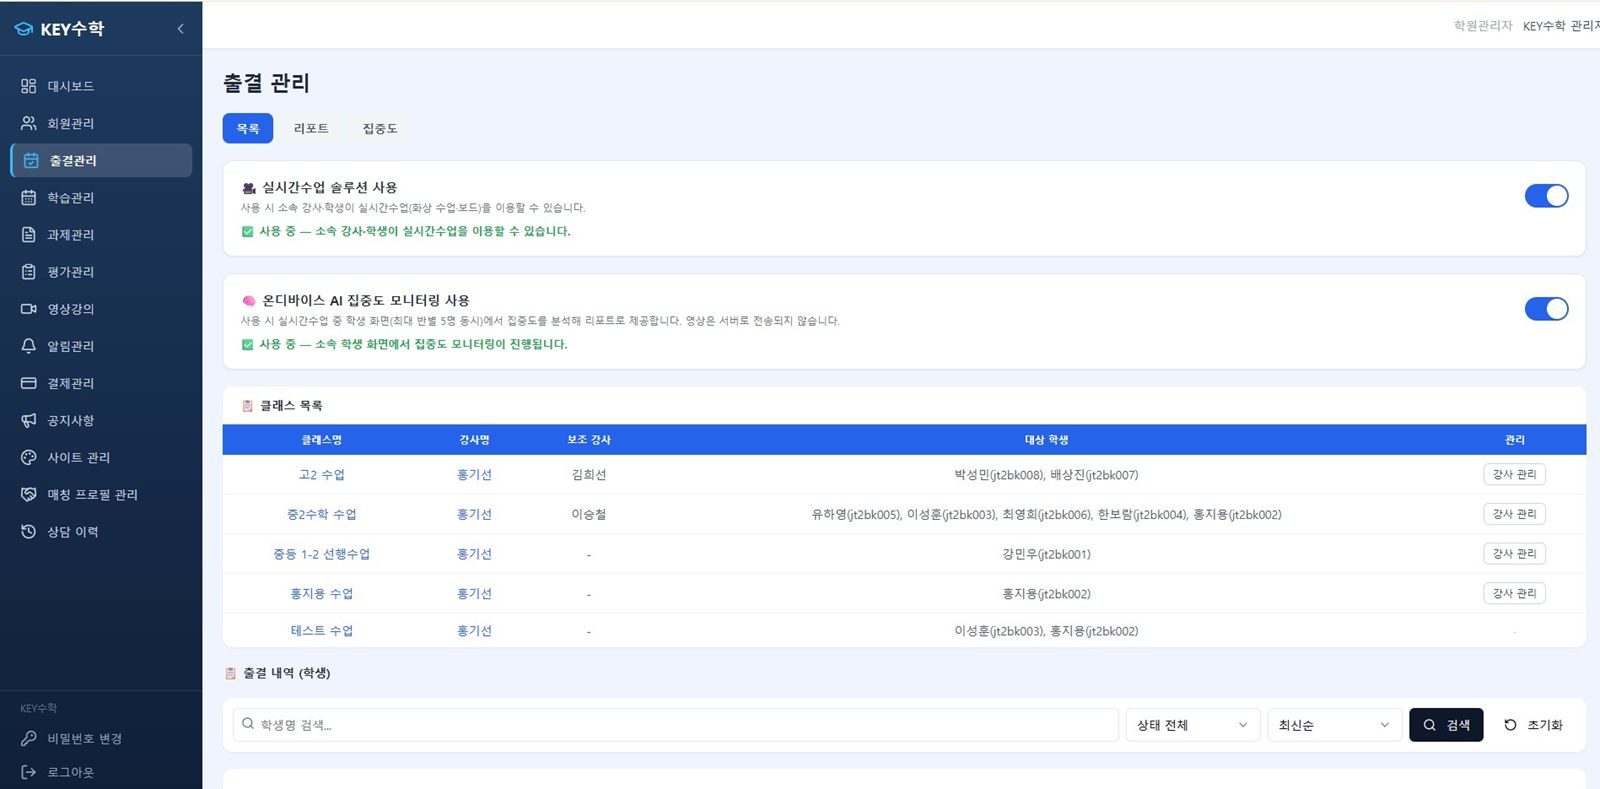This screenshot has width=1600, height=789.
Task: Click the 초기화 reset button
Action: [1533, 725]
